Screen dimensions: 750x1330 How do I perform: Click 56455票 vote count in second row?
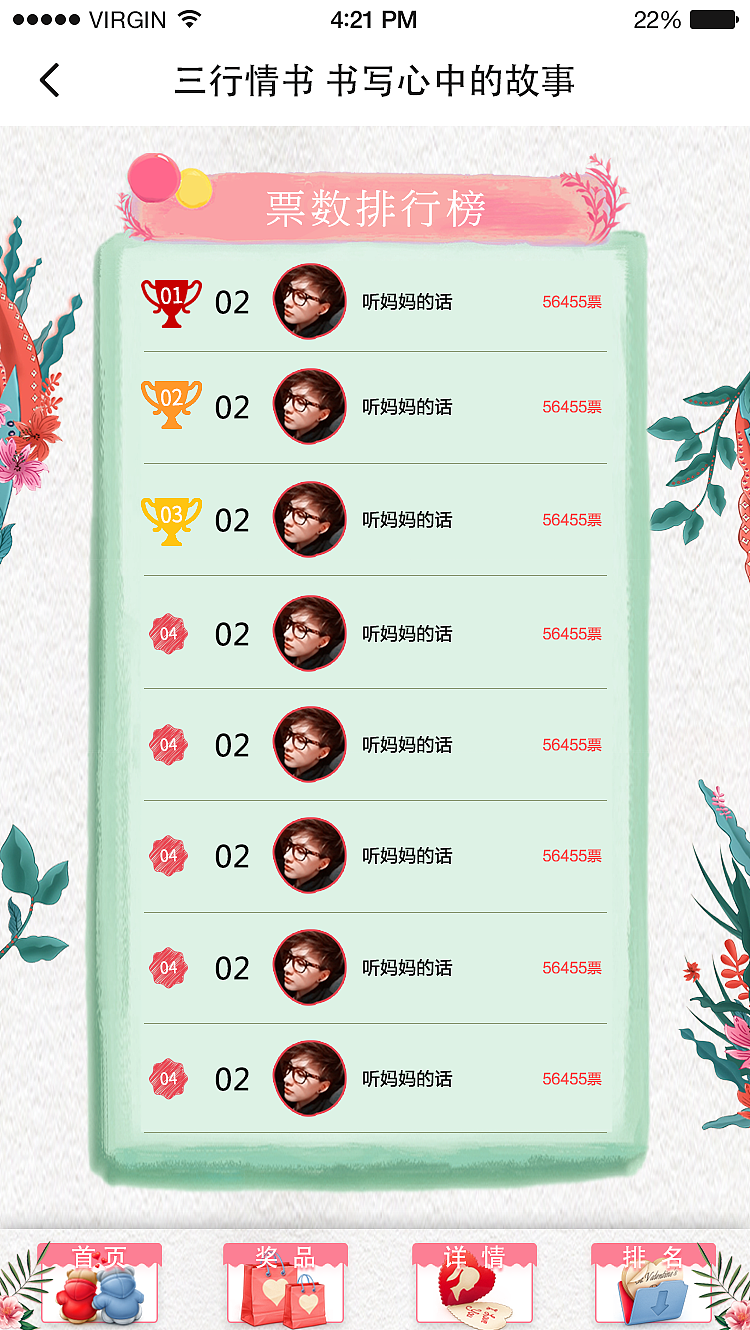click(572, 407)
